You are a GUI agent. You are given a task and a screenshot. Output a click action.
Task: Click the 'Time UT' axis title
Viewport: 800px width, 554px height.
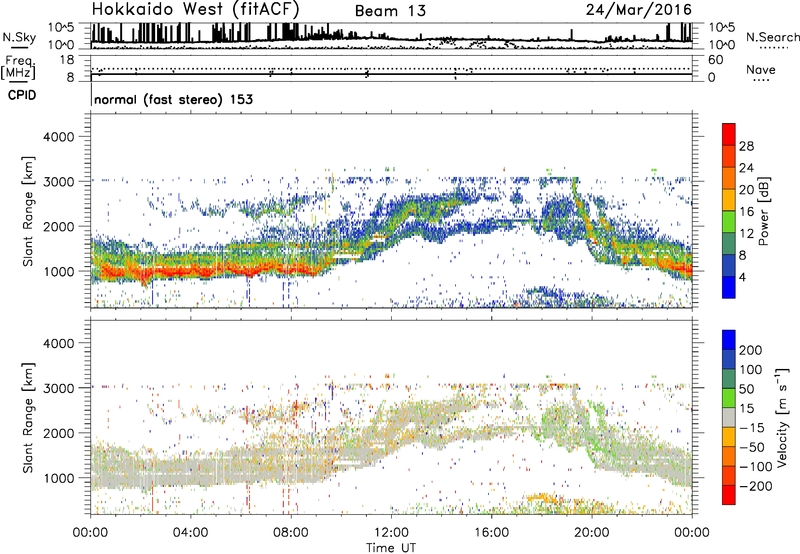tap(391, 548)
